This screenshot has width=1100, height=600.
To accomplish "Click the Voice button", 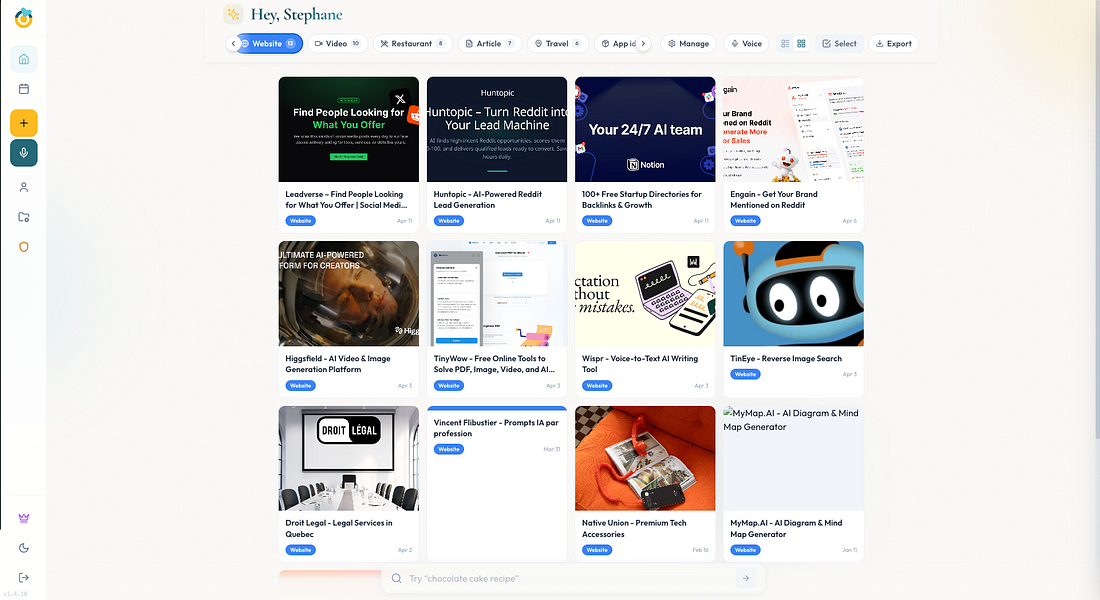I will click(x=746, y=44).
